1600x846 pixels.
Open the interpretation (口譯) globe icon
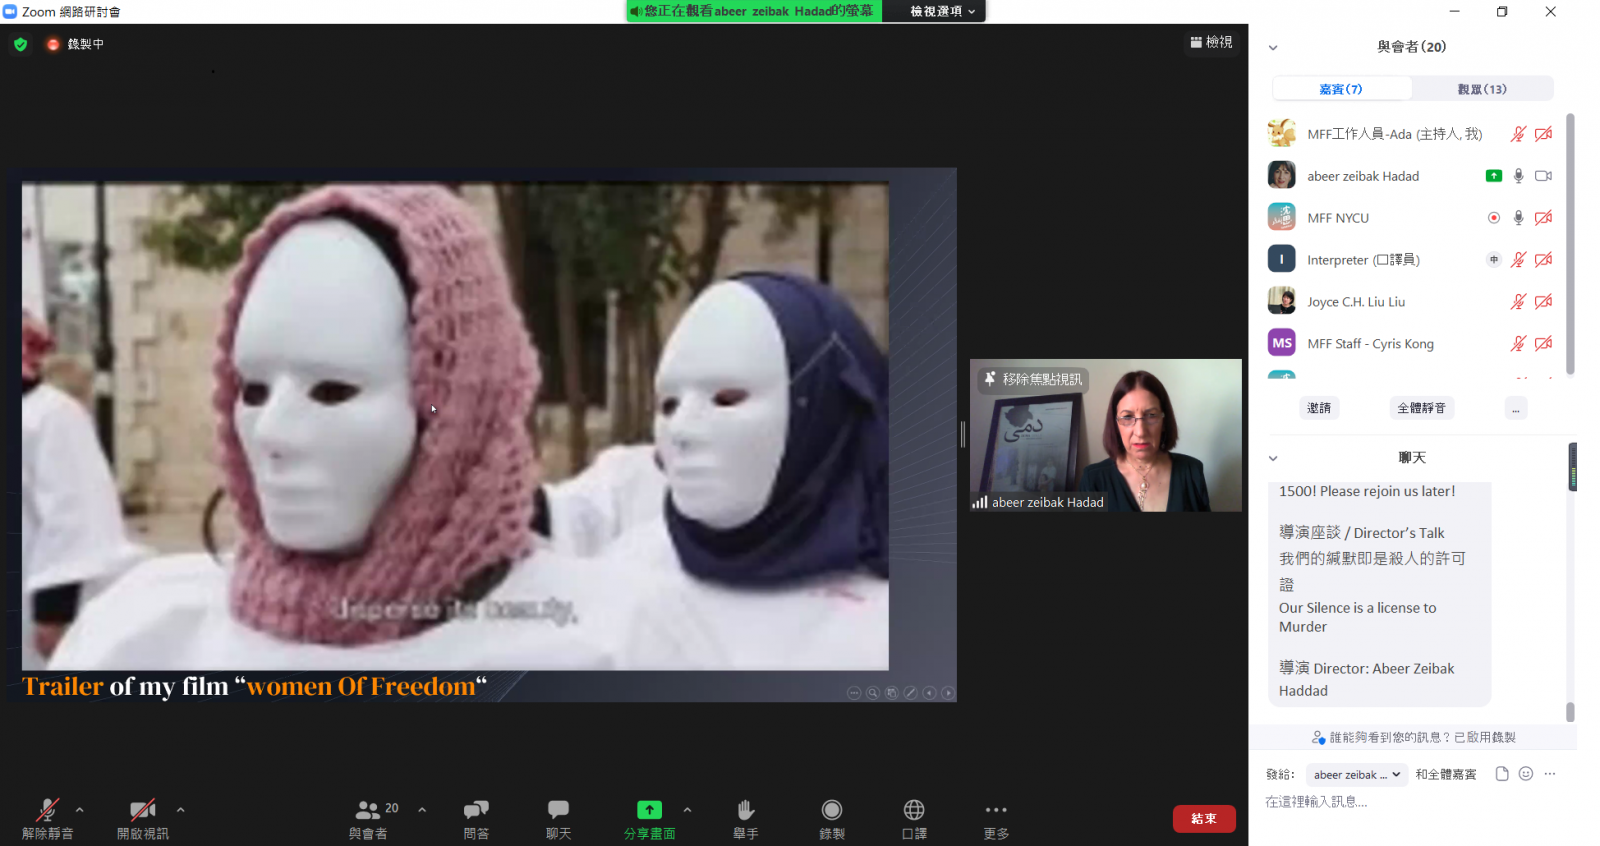point(914,810)
